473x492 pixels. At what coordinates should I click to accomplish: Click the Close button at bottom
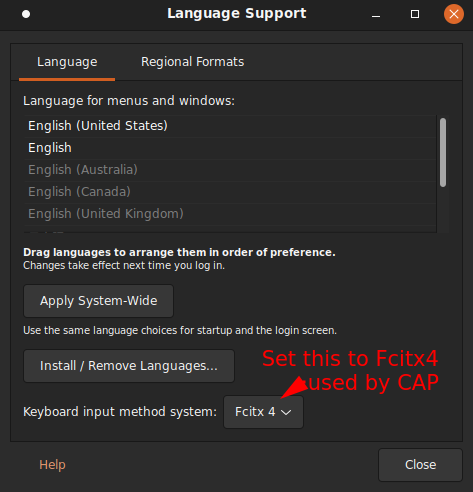click(420, 465)
